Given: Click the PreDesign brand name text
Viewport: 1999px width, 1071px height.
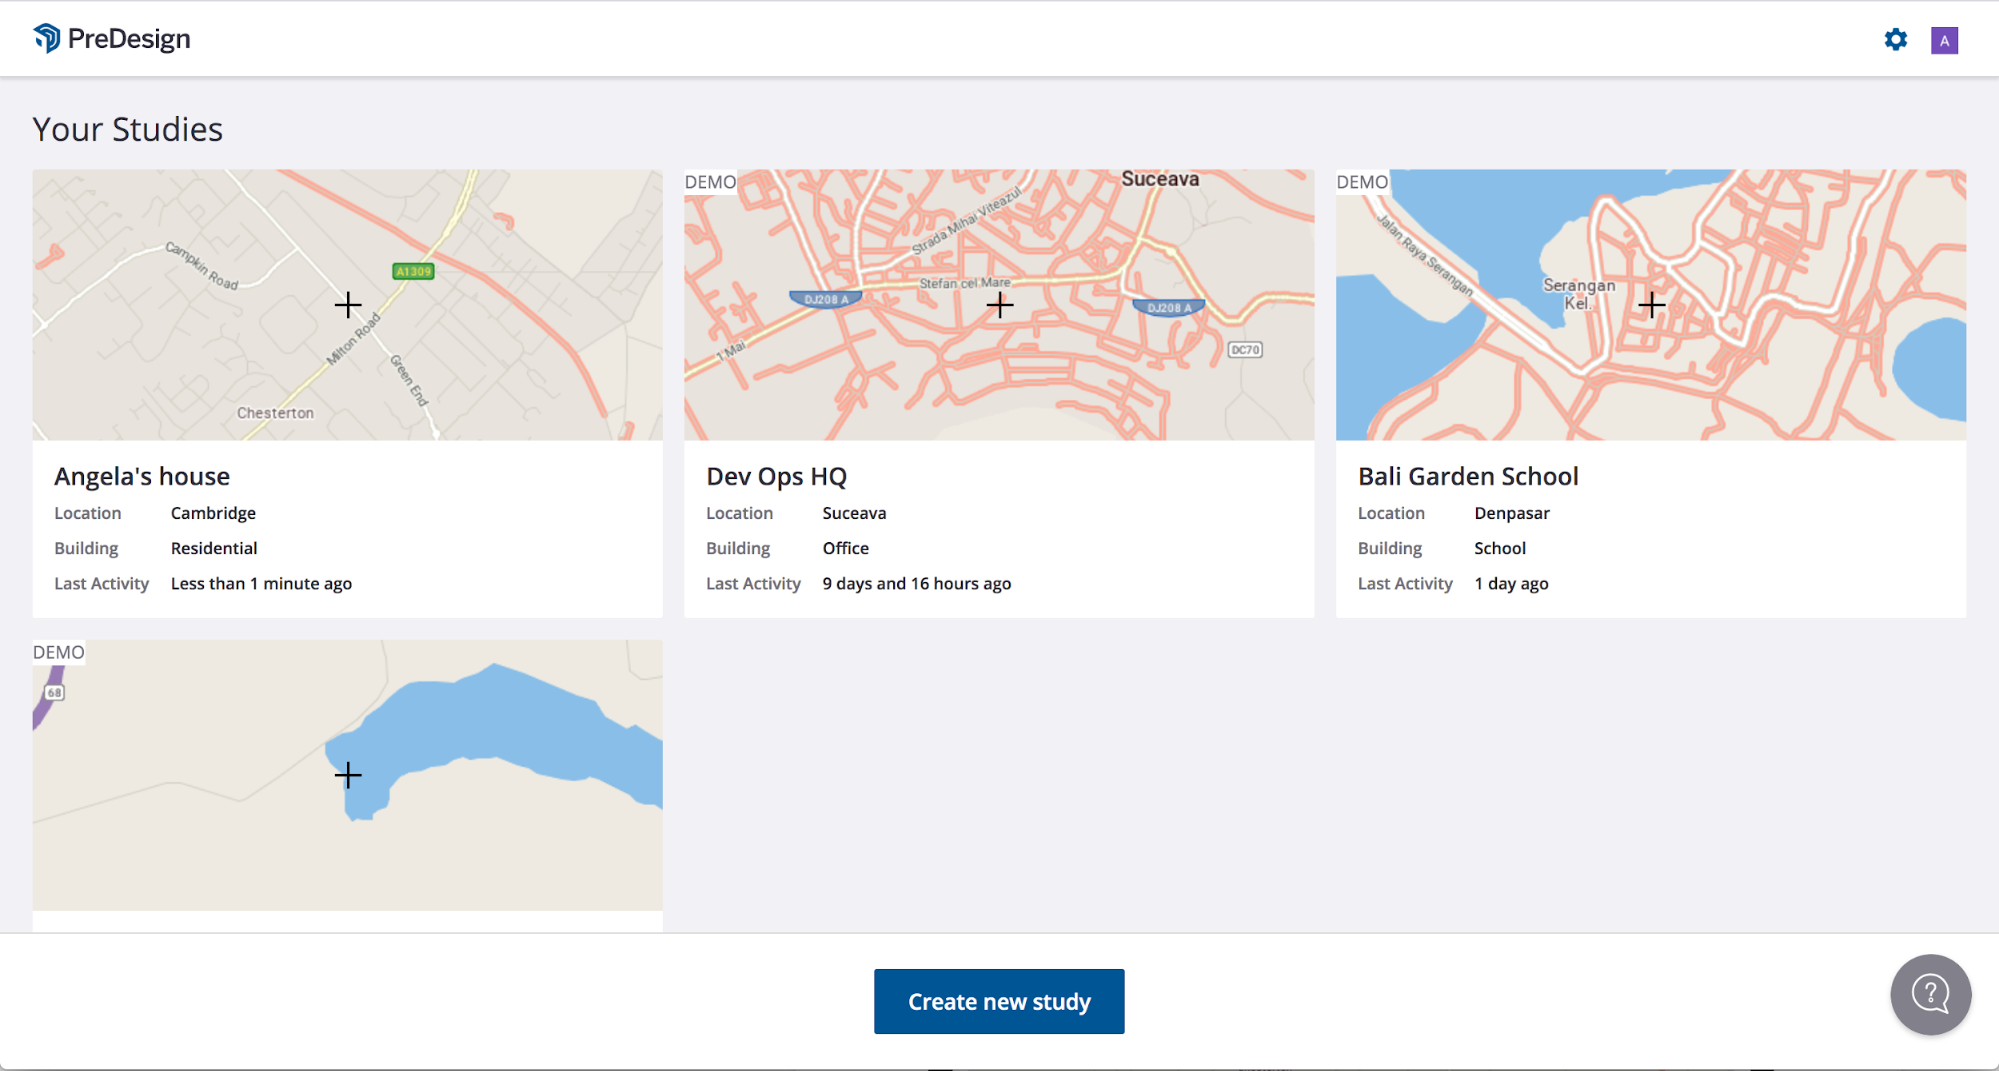Looking at the screenshot, I should (129, 39).
